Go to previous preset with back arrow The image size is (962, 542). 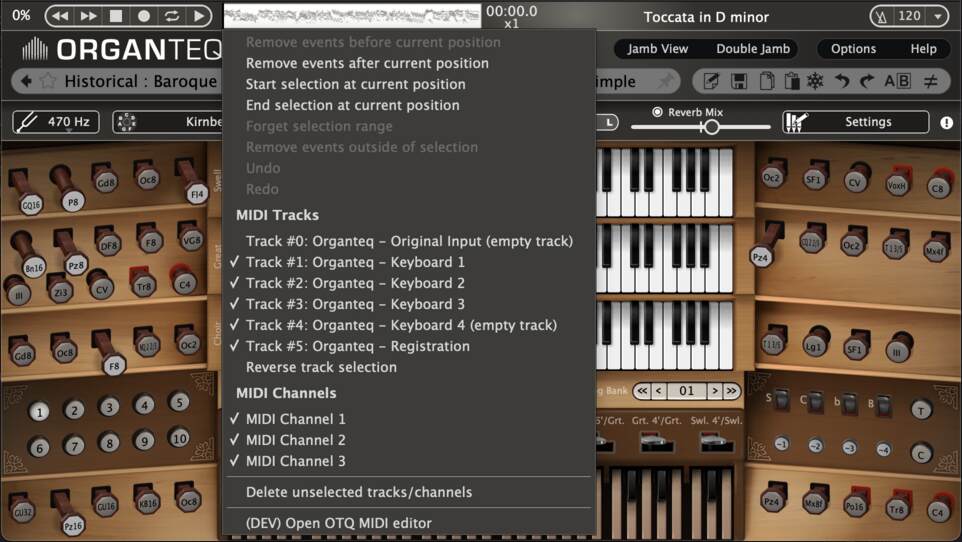(26, 81)
